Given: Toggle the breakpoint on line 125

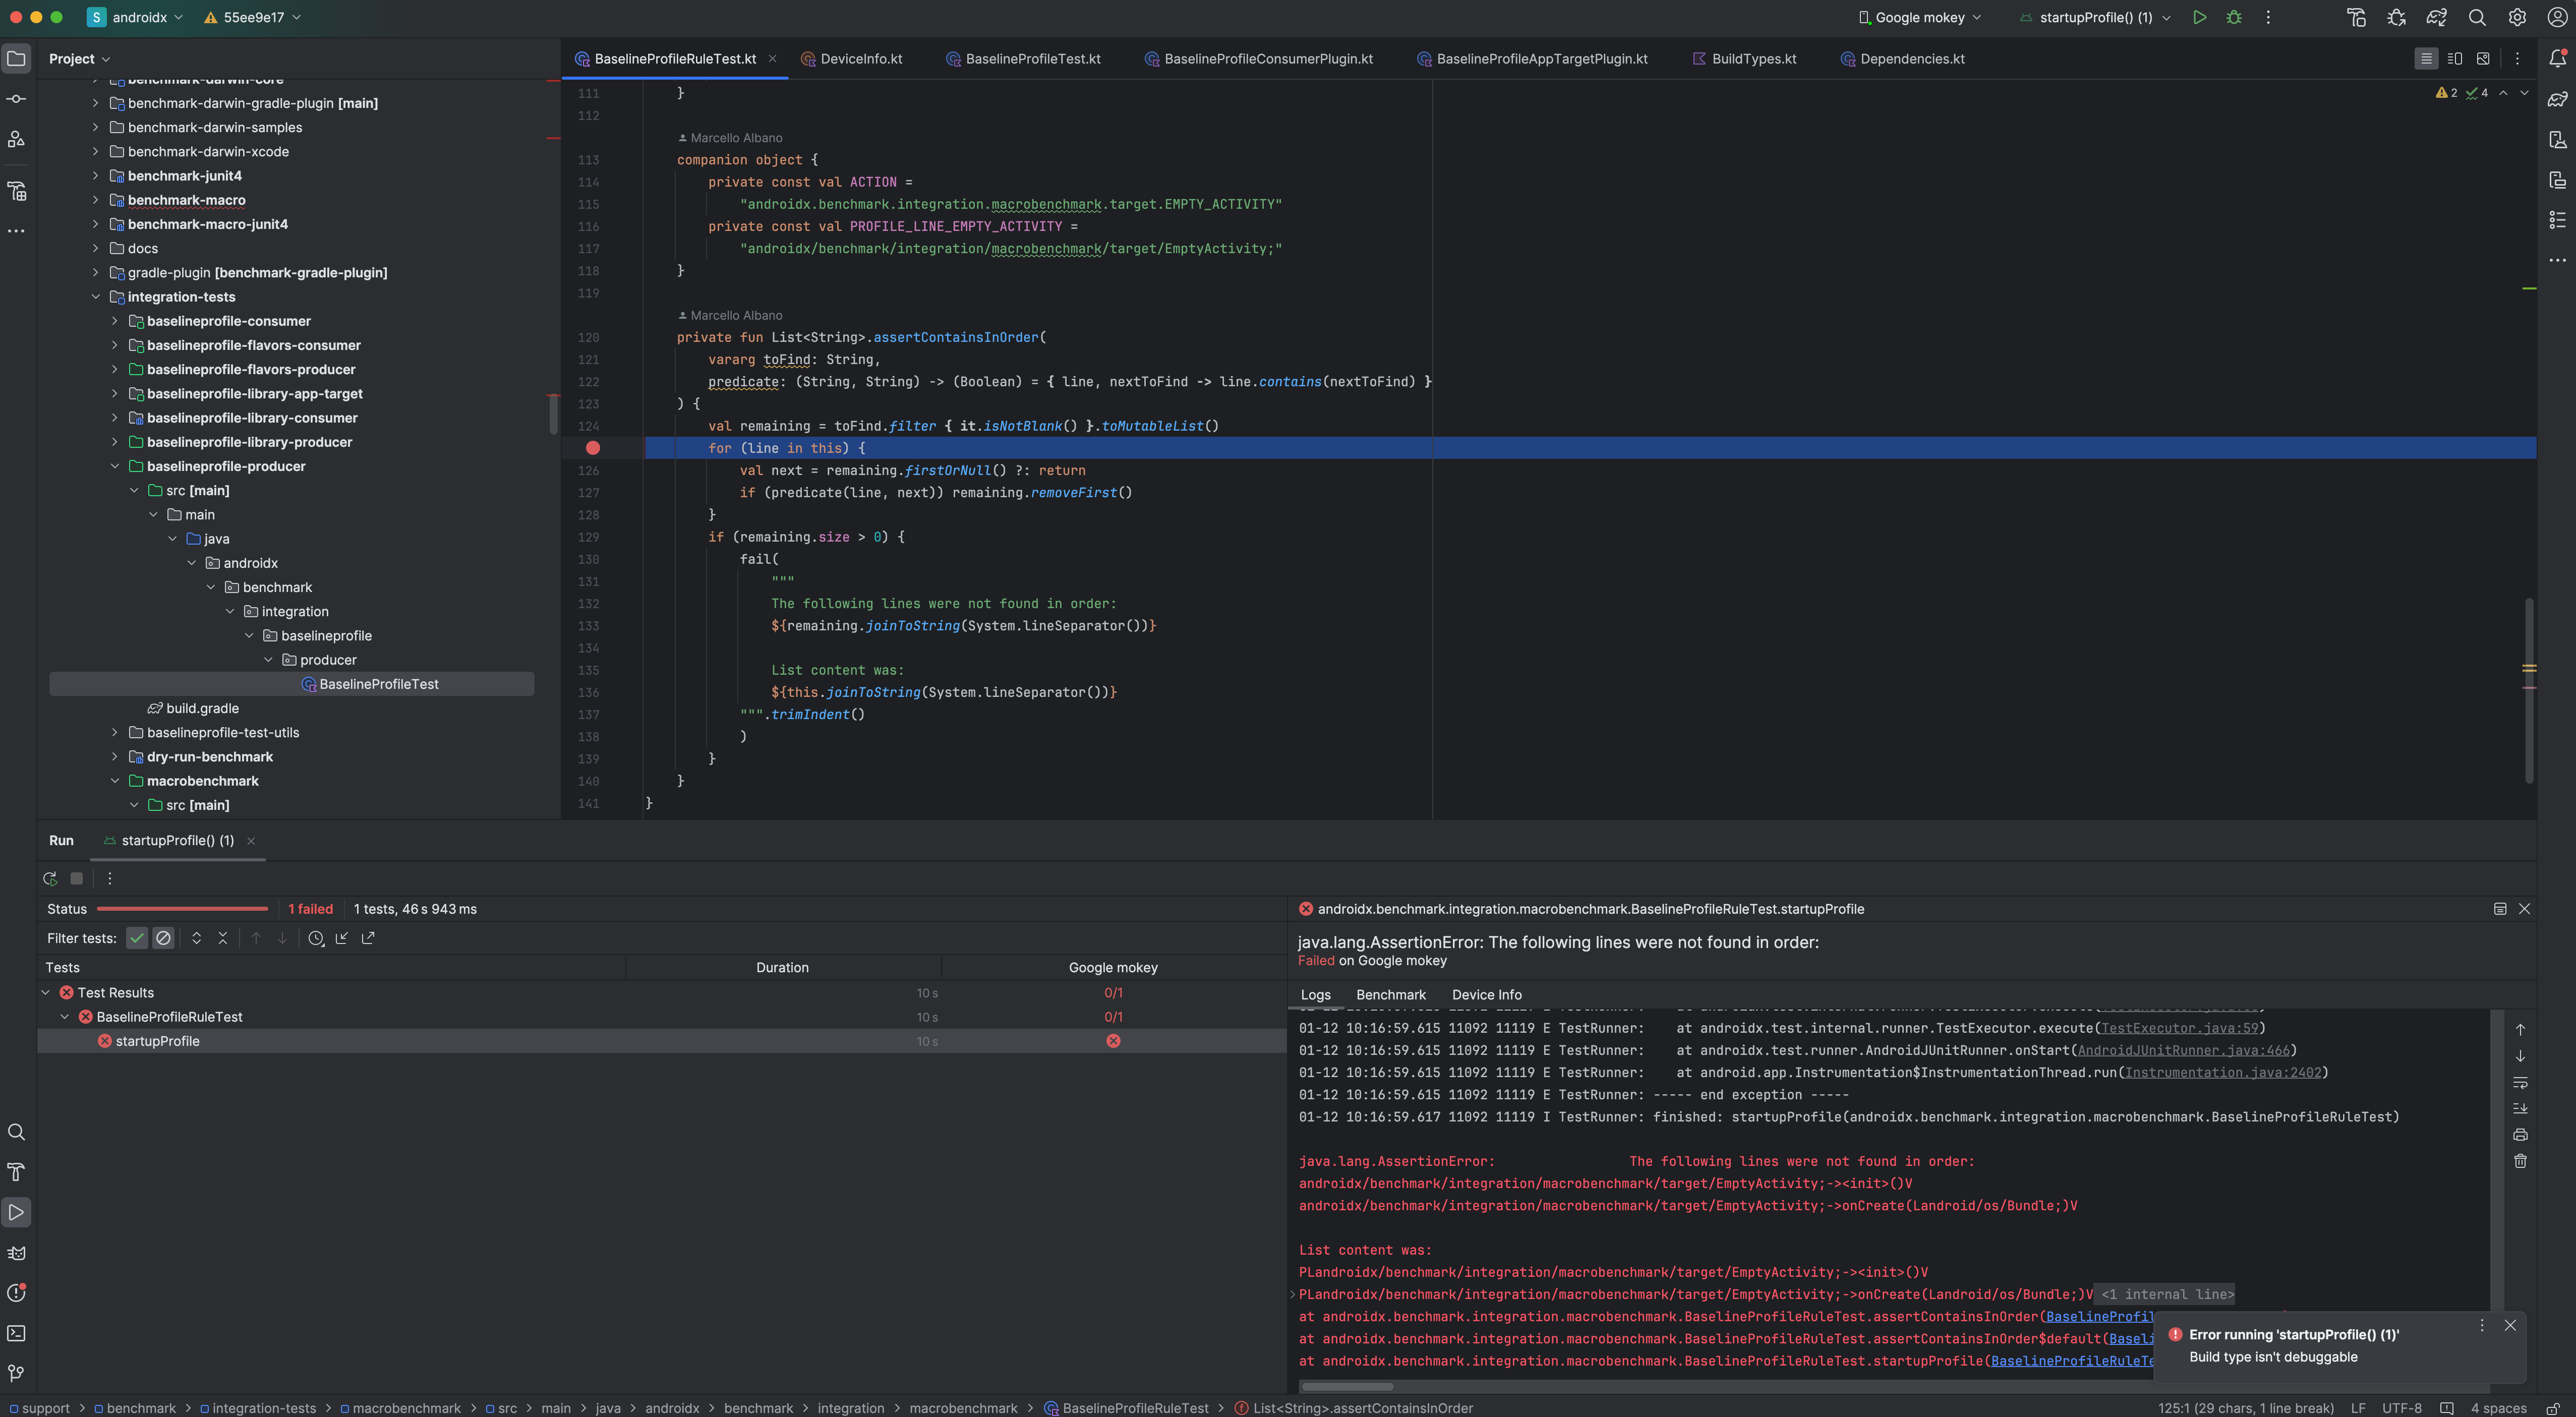Looking at the screenshot, I should pos(592,448).
